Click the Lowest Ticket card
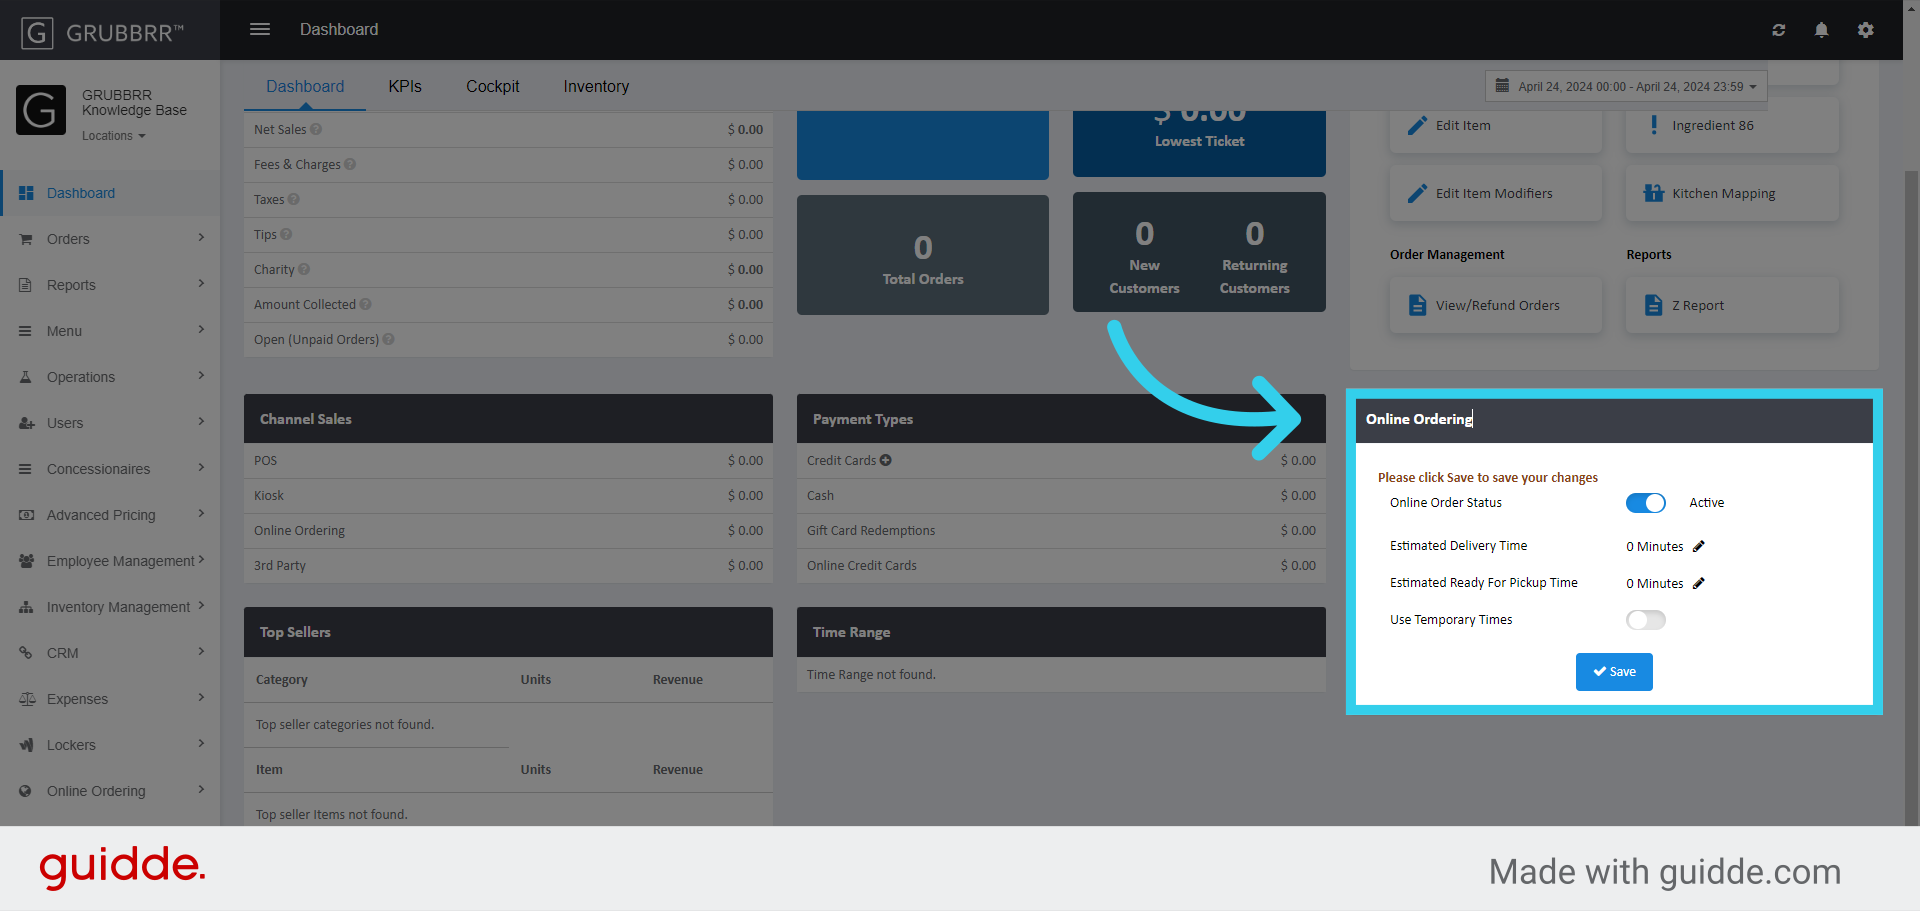 tap(1199, 143)
